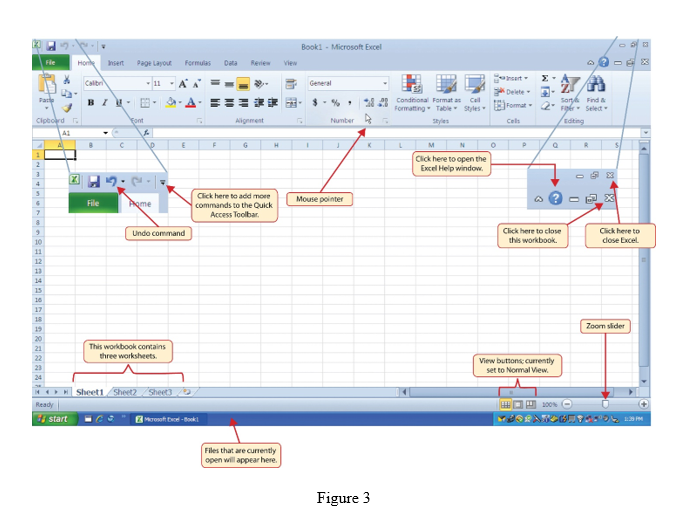Viewport: 698px width, 511px height.
Task: Click Increase Decimal icon
Action: coord(369,103)
